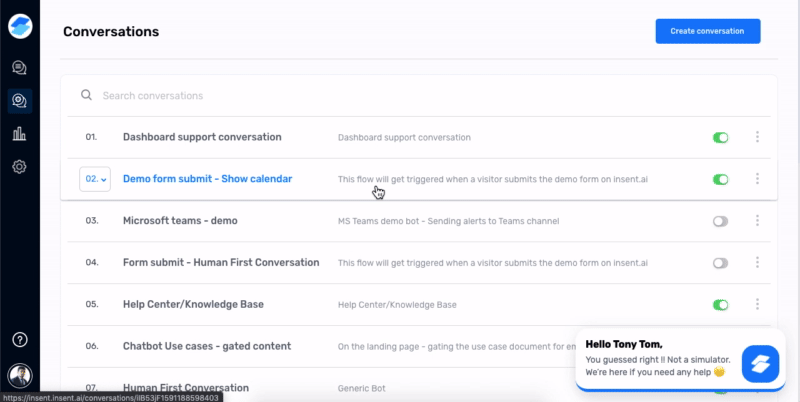Open the inbox chat icon in sidebar

point(19,68)
